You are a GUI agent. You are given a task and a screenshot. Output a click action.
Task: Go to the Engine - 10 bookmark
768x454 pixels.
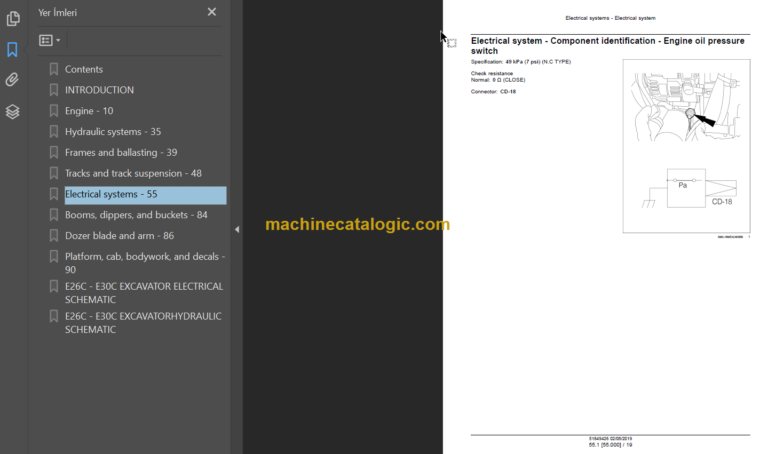(89, 111)
